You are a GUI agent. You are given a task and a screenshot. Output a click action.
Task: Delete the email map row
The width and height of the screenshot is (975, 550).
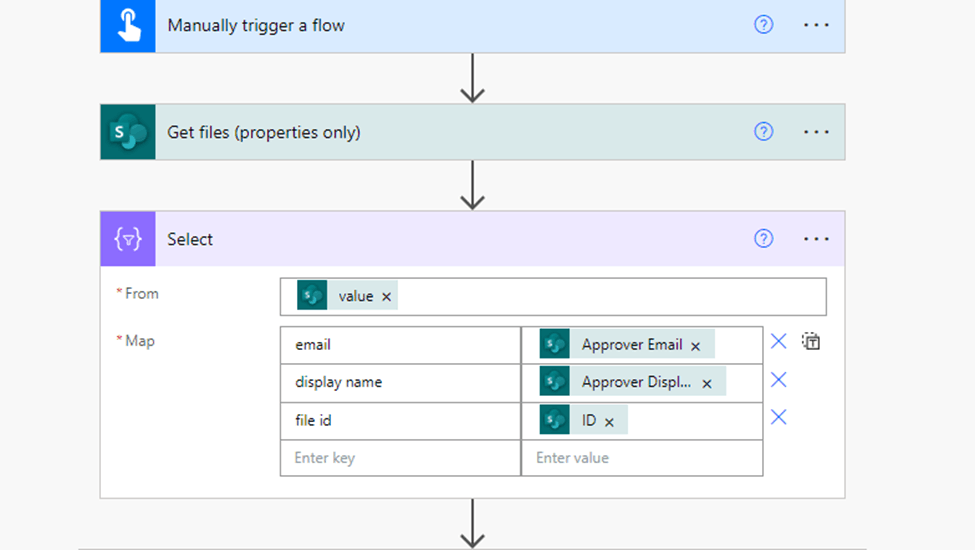pos(779,341)
